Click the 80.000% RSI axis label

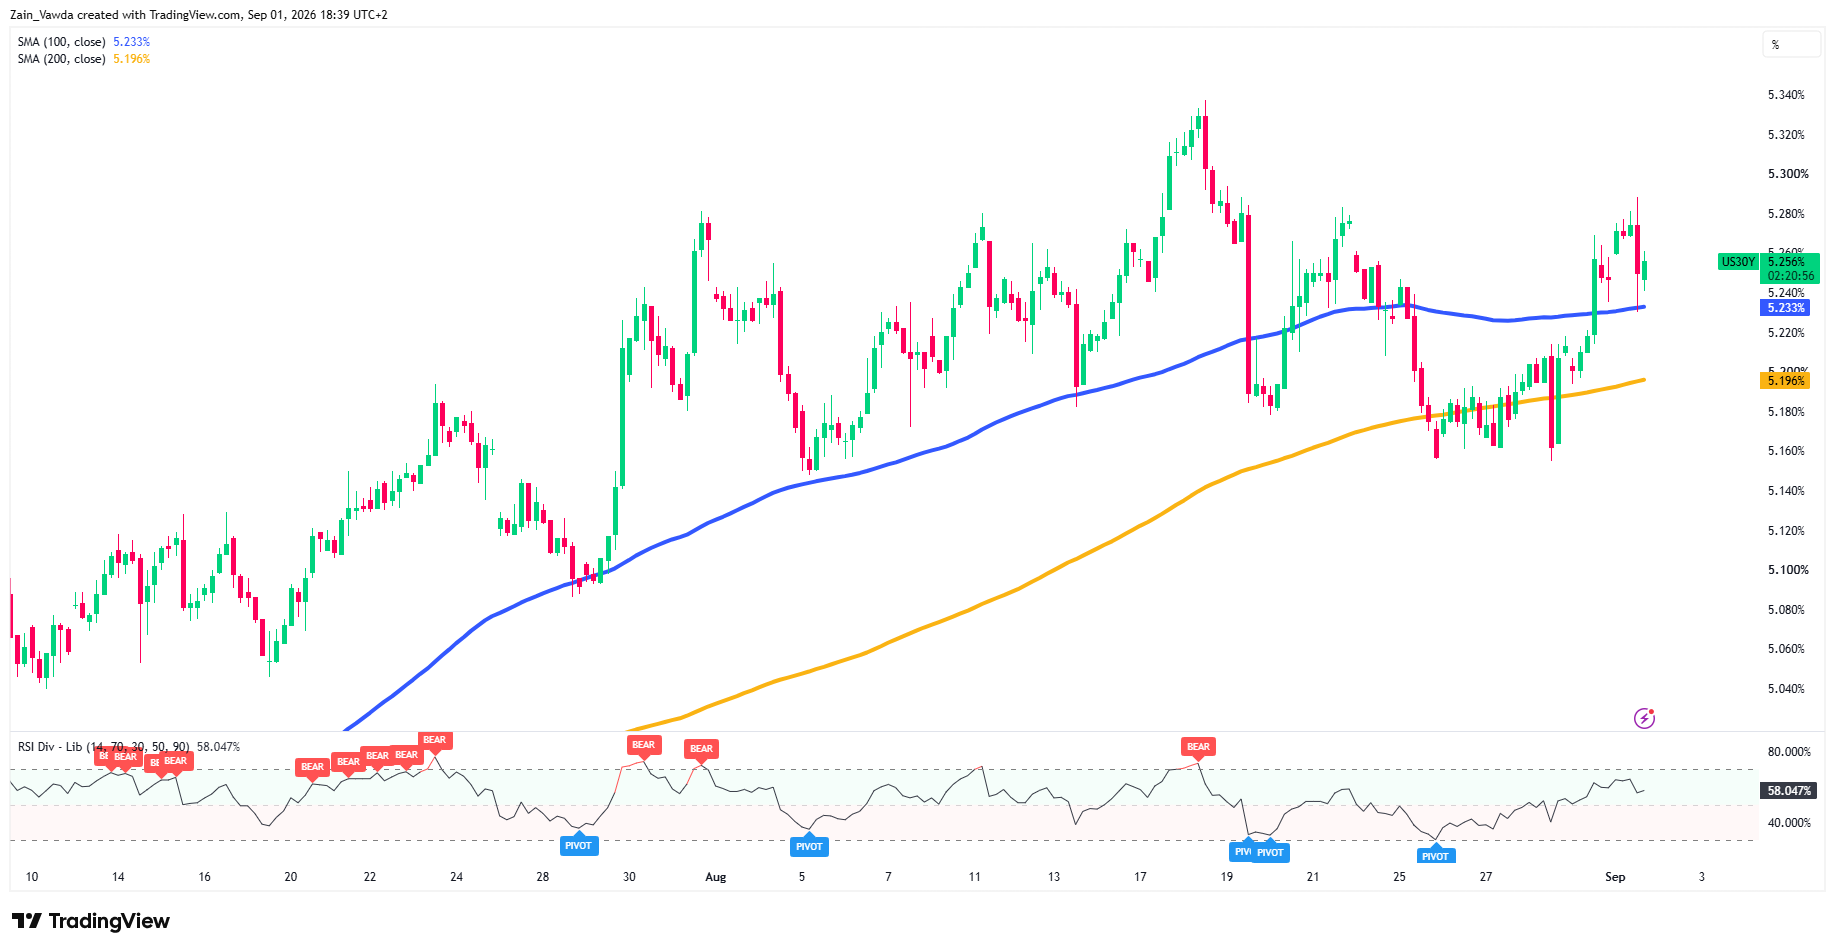point(1789,752)
